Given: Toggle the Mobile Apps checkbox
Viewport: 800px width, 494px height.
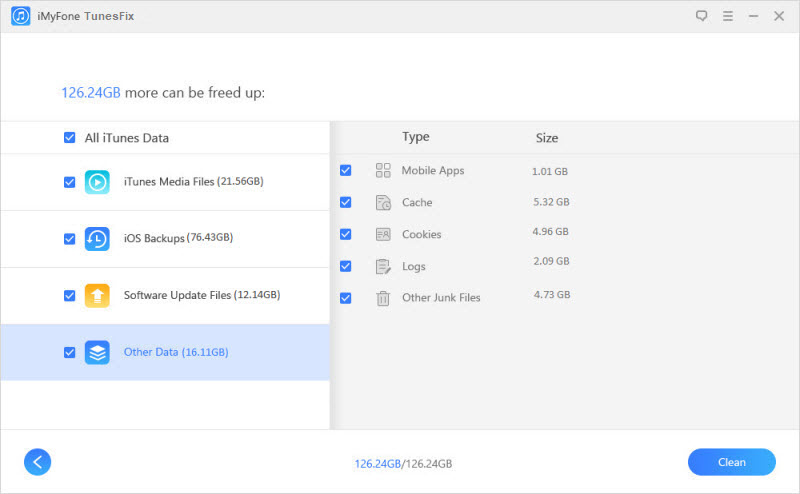Looking at the screenshot, I should point(345,170).
